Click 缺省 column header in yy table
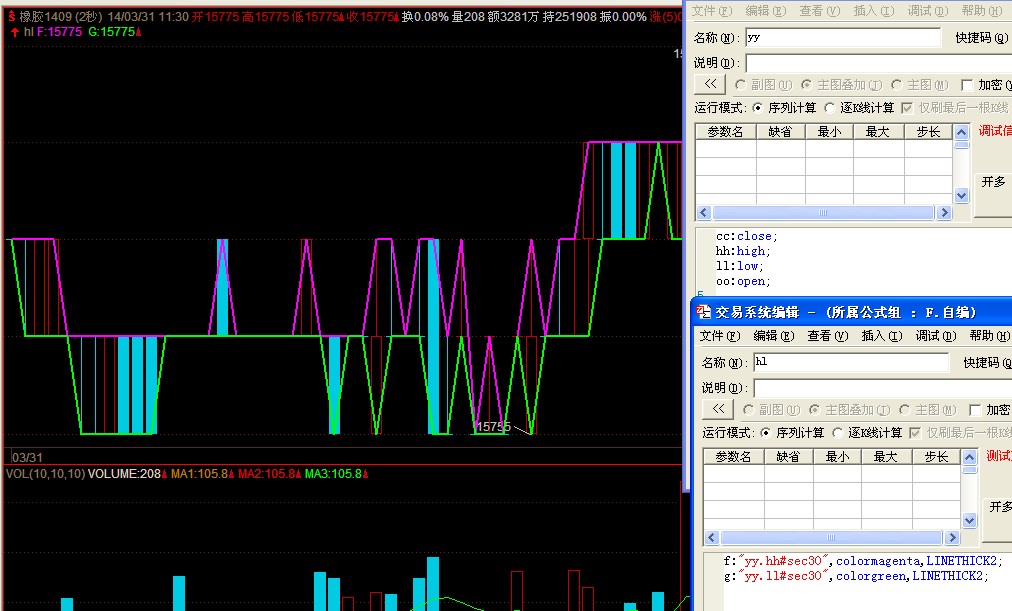The width and height of the screenshot is (1012, 611). point(780,132)
